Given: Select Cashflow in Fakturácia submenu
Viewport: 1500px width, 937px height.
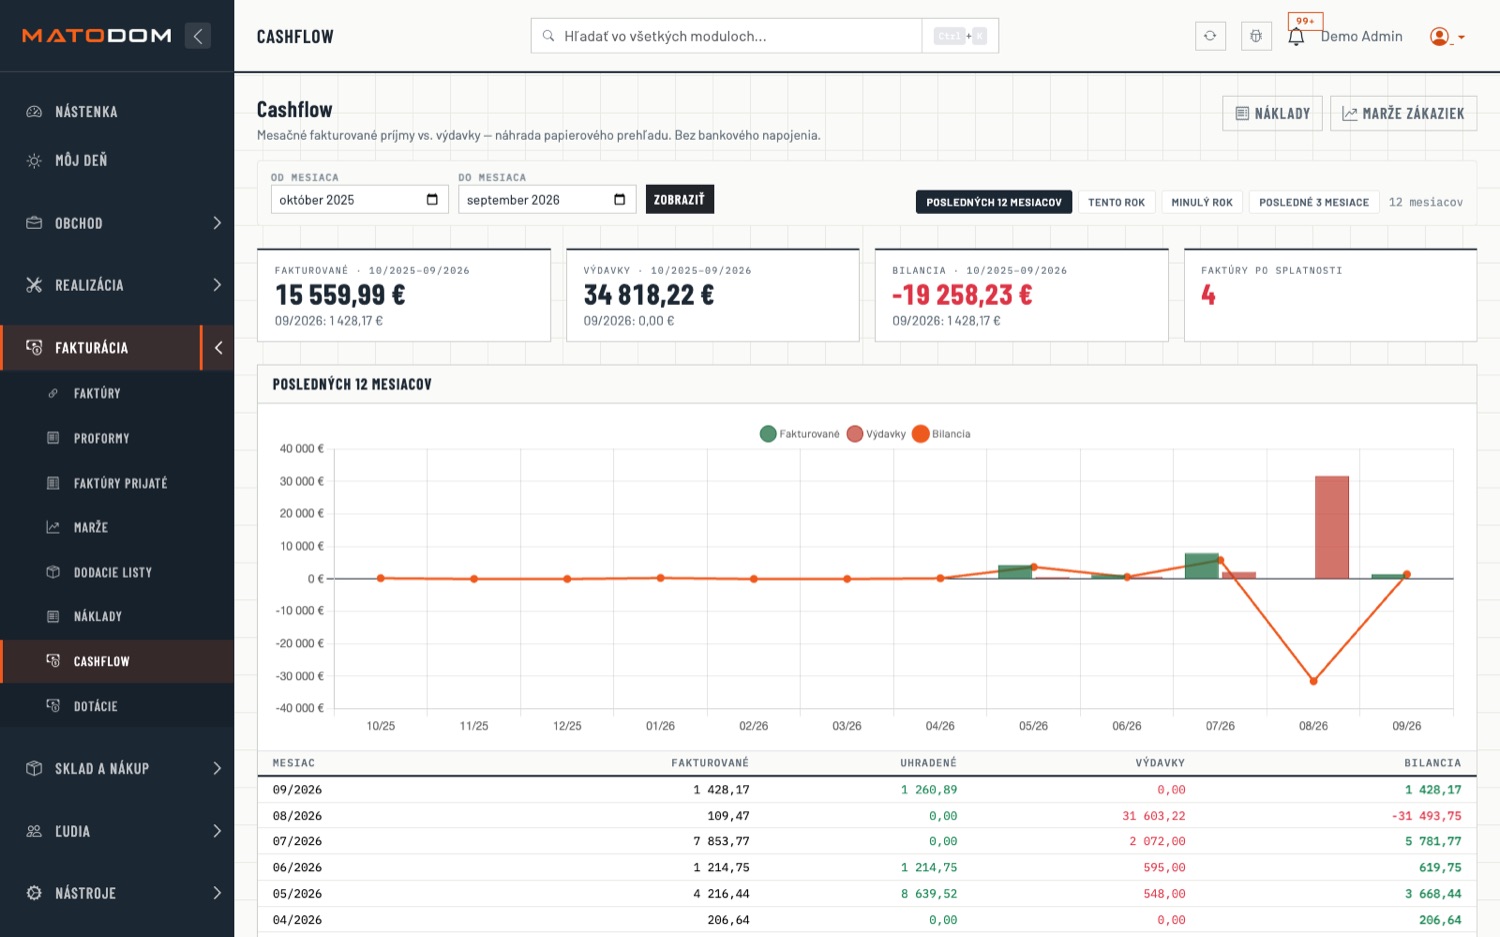Looking at the screenshot, I should click(x=117, y=661).
